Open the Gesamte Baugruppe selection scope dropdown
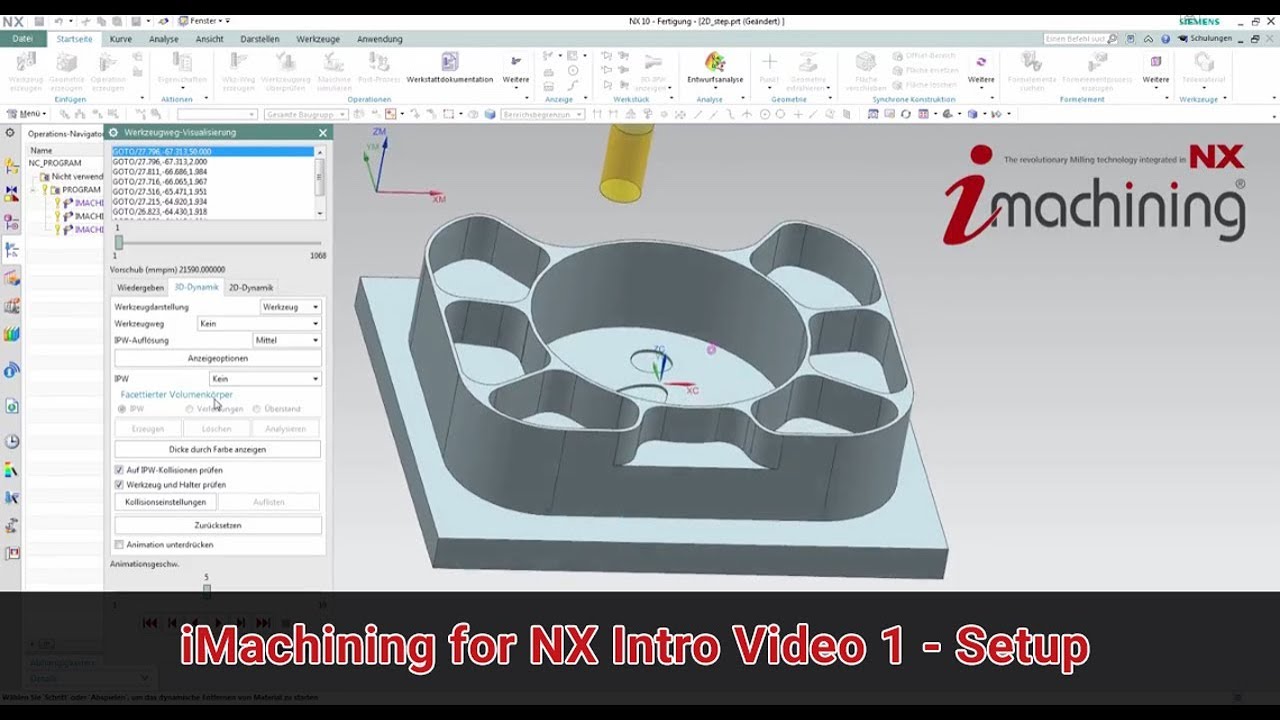 click(305, 114)
